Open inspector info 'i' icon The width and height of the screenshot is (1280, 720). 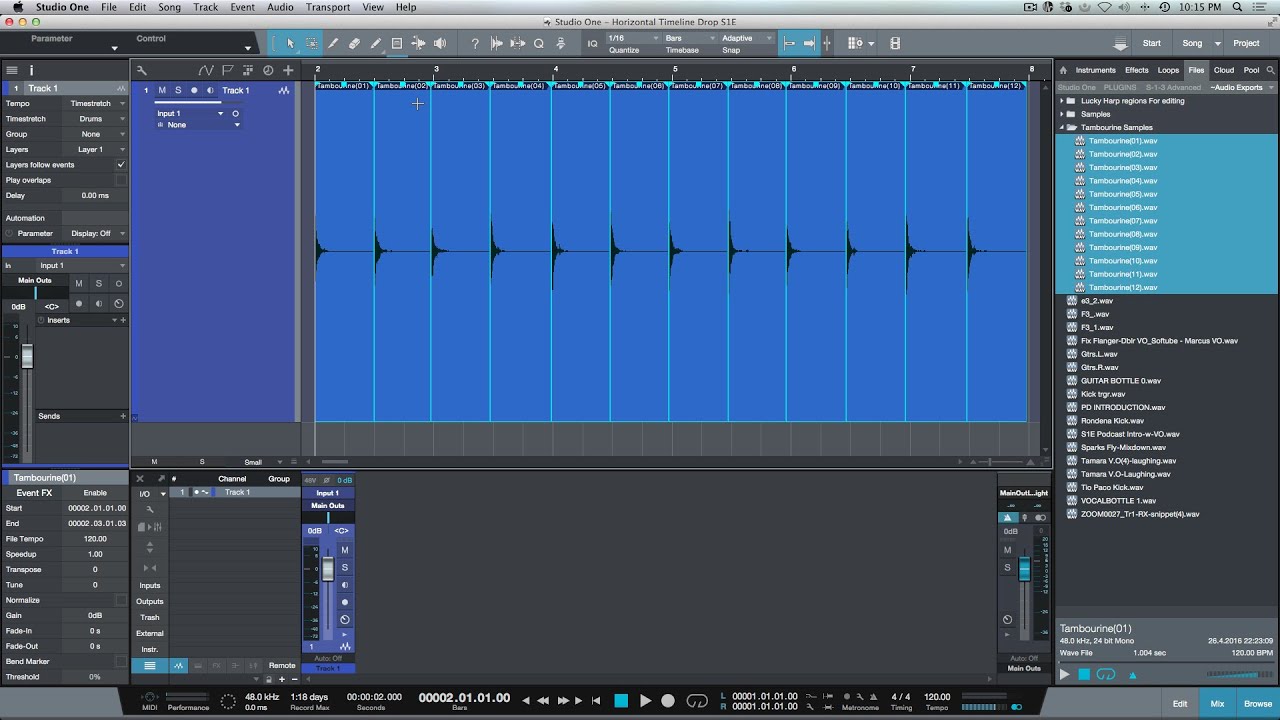click(x=31, y=70)
